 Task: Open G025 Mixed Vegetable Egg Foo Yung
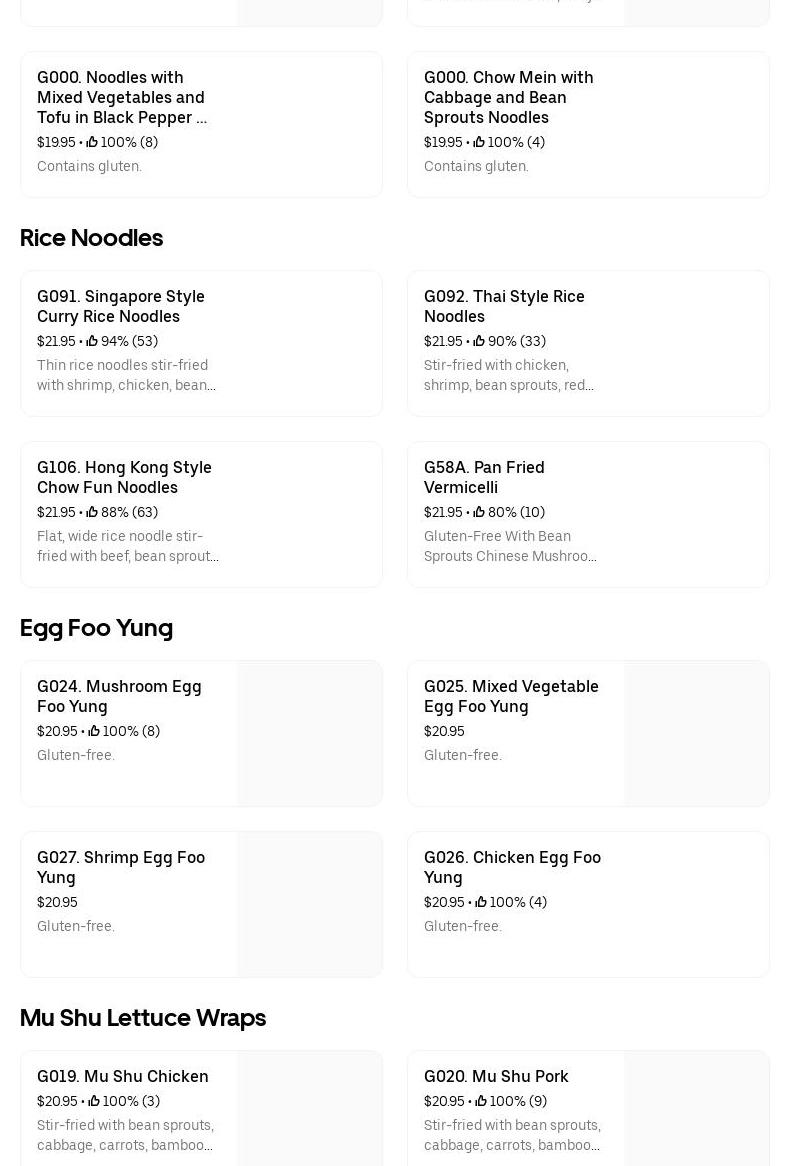tap(511, 696)
